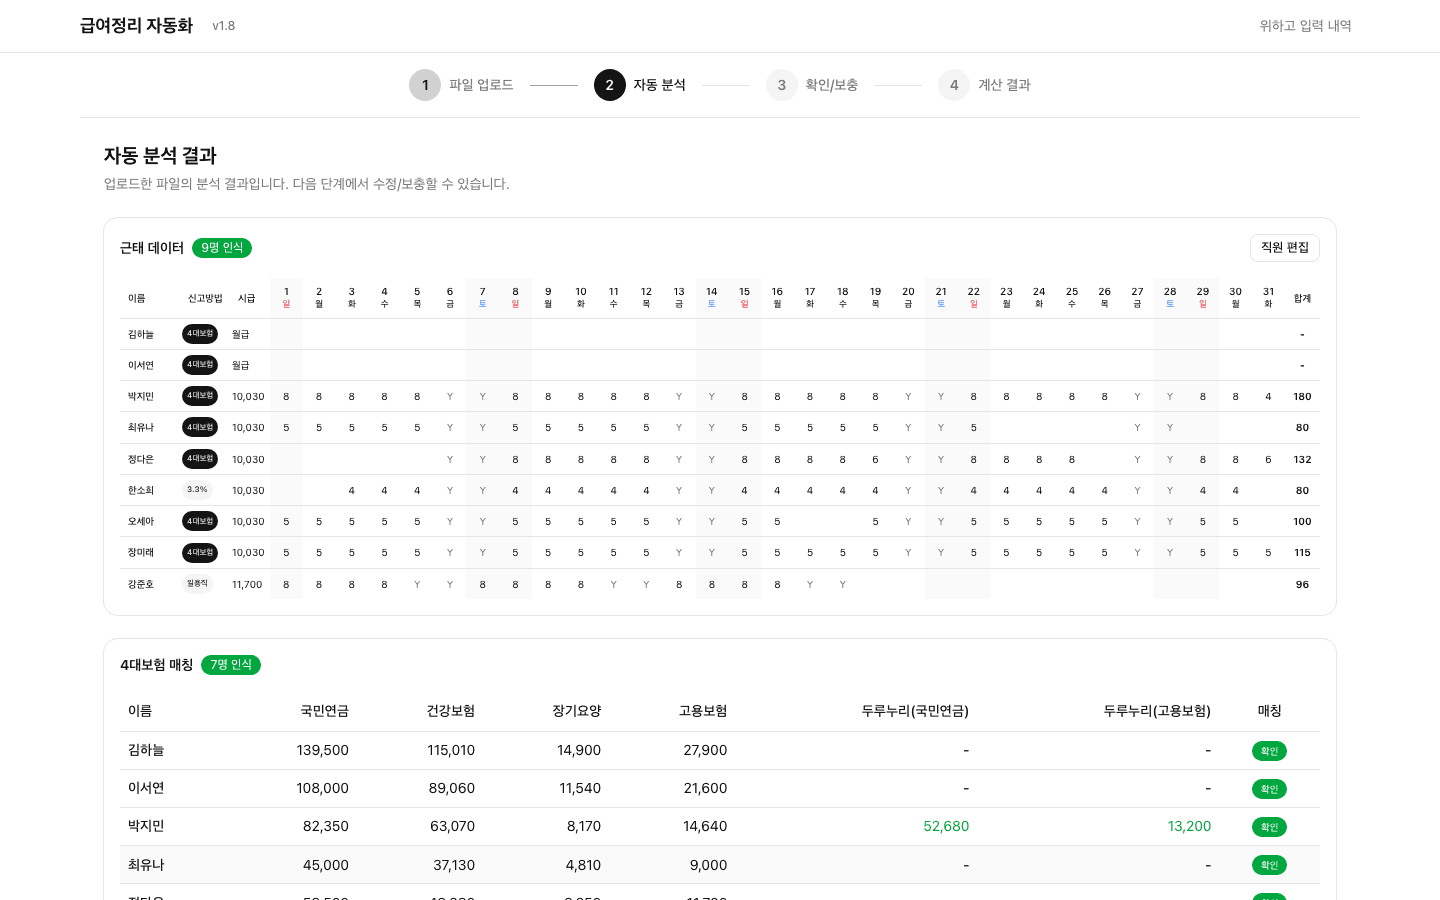Click 정다은's 4대보험 badge
This screenshot has width=1440, height=900.
[x=200, y=459]
